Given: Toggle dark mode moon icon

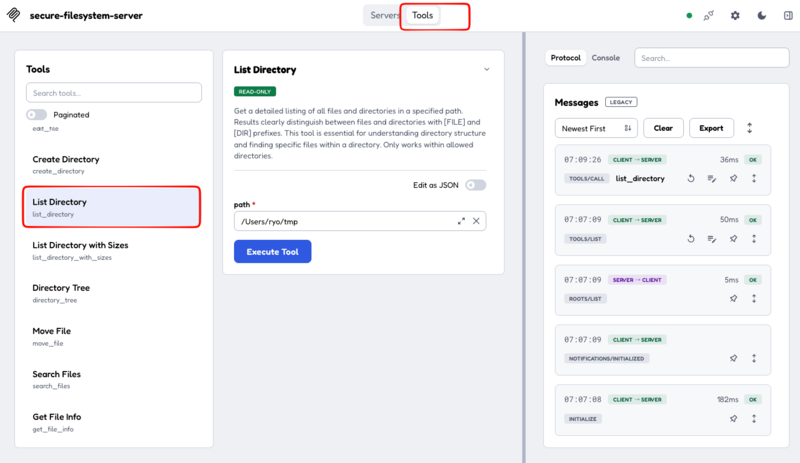Looking at the screenshot, I should pyautogui.click(x=762, y=16).
